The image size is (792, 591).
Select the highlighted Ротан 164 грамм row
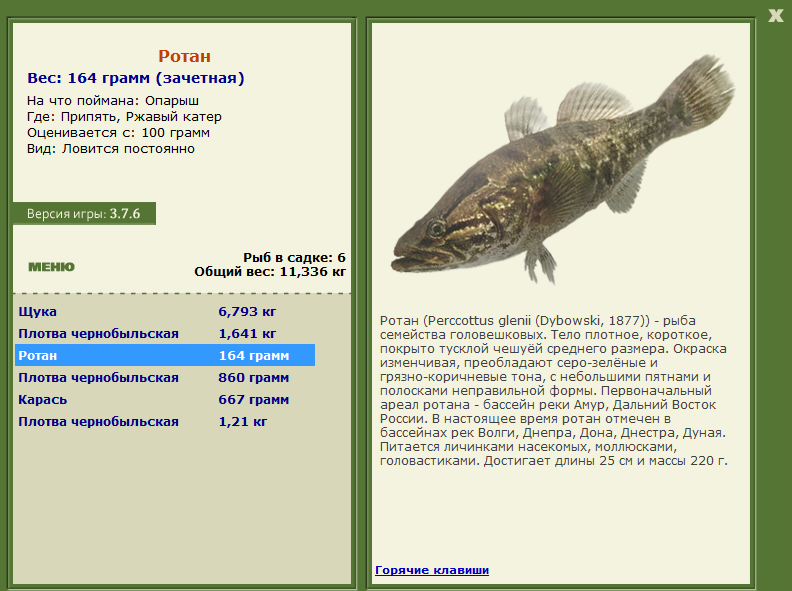point(165,355)
